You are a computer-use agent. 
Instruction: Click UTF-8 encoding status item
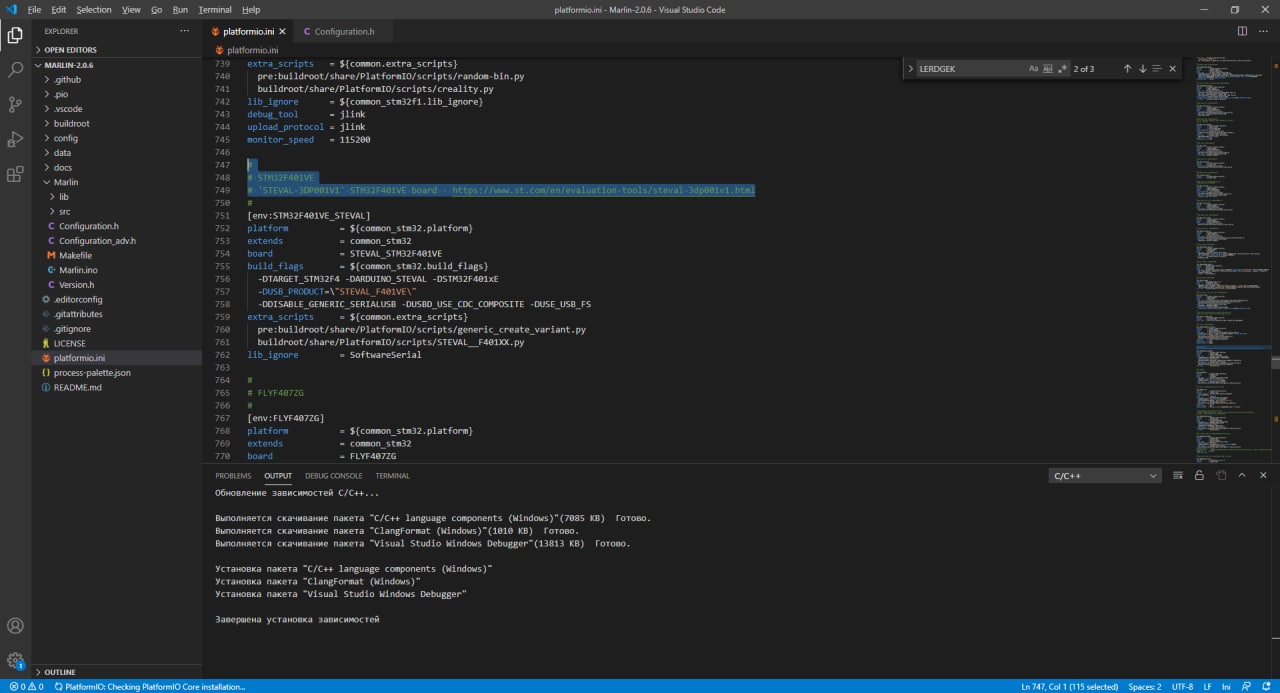click(1182, 686)
